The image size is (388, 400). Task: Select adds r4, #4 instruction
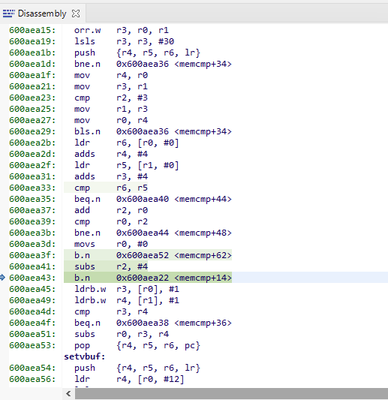[x=111, y=154]
